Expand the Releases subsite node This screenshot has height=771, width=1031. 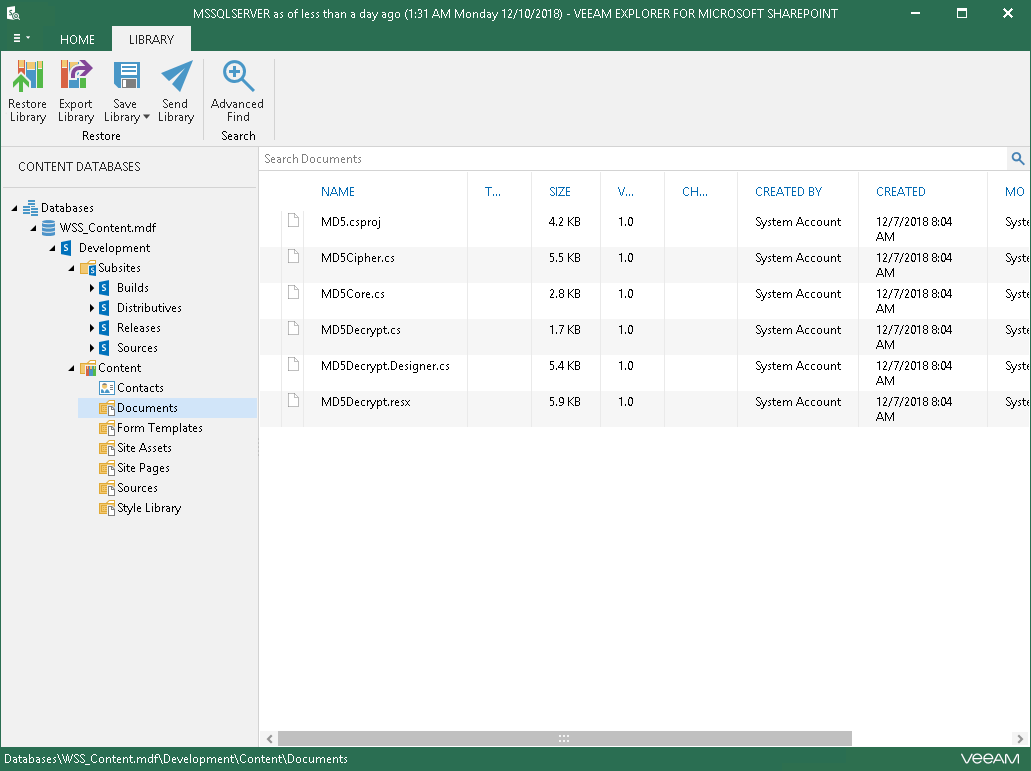click(93, 328)
